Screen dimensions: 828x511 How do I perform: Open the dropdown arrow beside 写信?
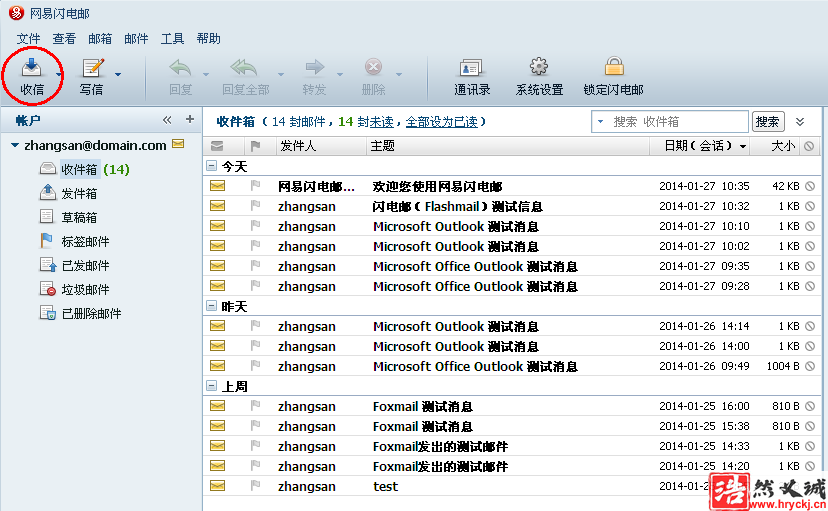(x=118, y=74)
